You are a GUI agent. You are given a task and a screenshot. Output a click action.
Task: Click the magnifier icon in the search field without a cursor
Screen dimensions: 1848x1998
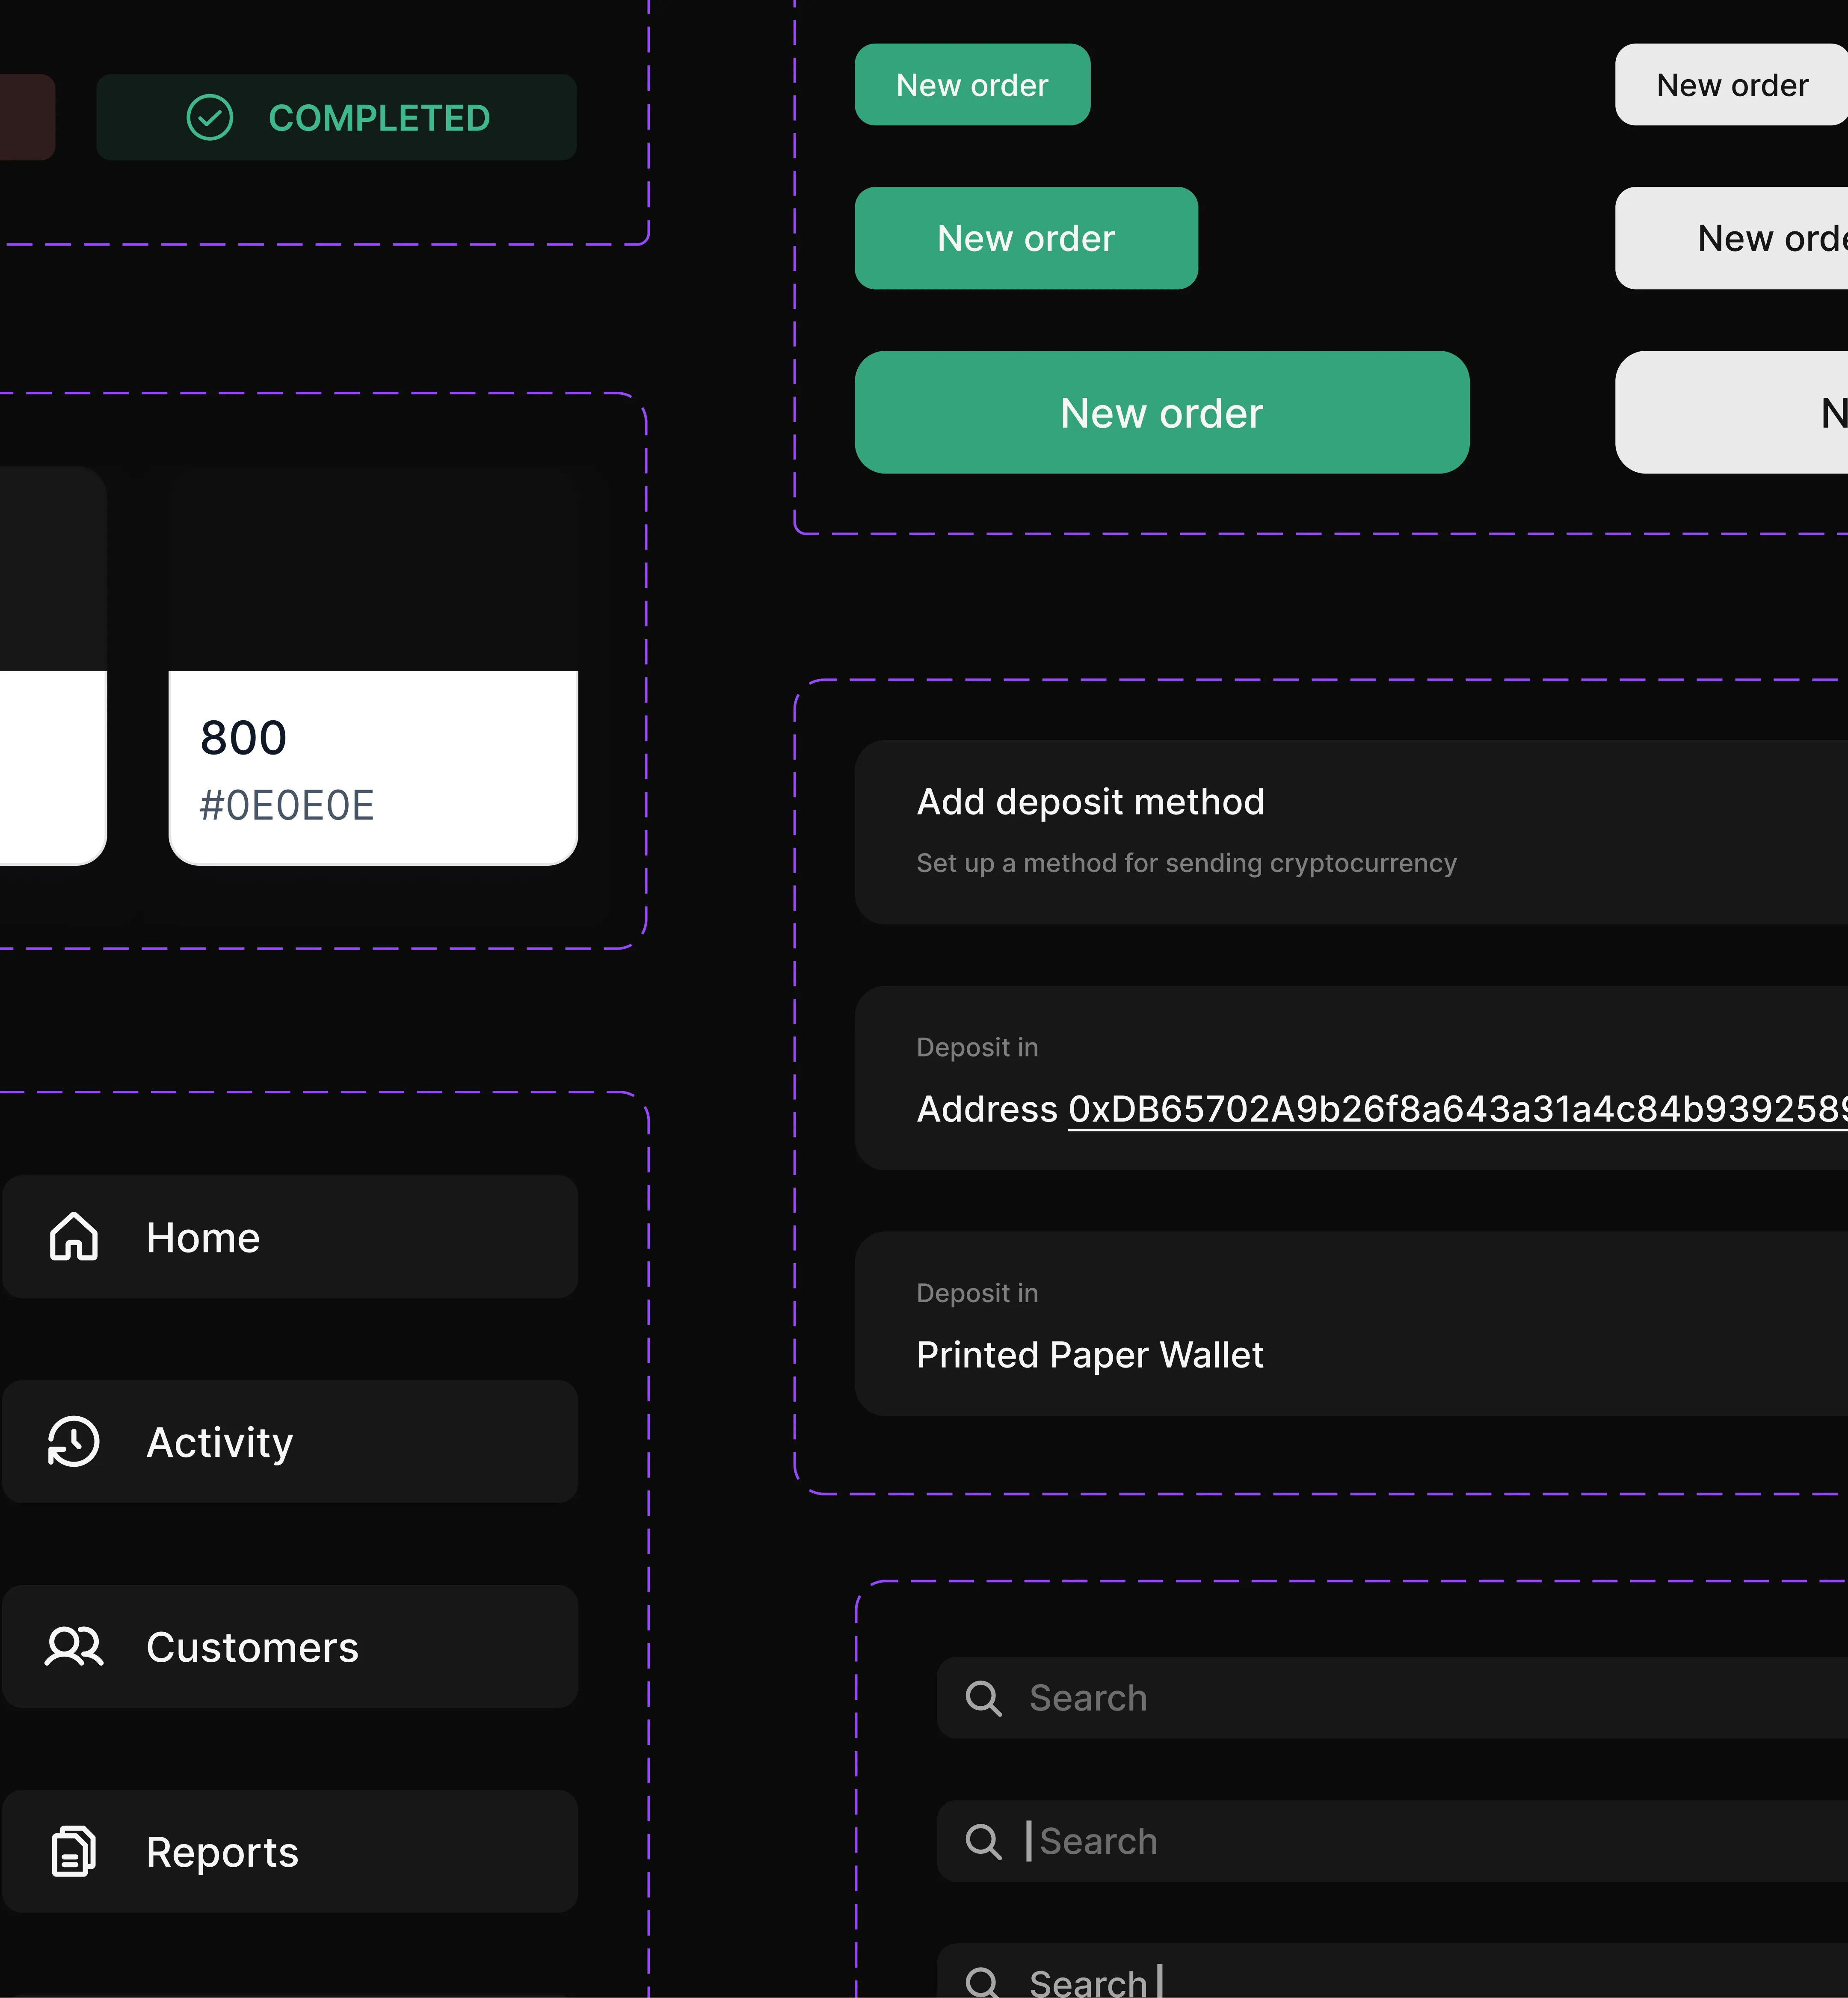pos(983,1698)
